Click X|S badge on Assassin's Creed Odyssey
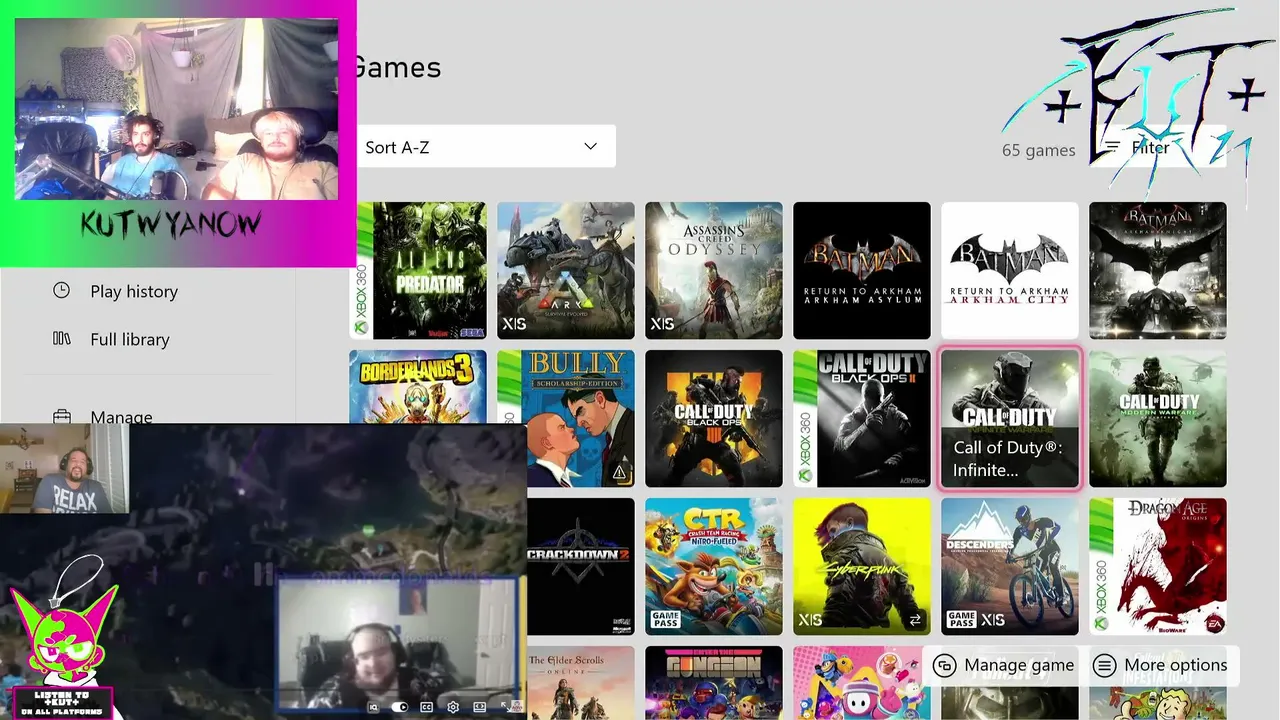Viewport: 1280px width, 720px height. (x=662, y=324)
